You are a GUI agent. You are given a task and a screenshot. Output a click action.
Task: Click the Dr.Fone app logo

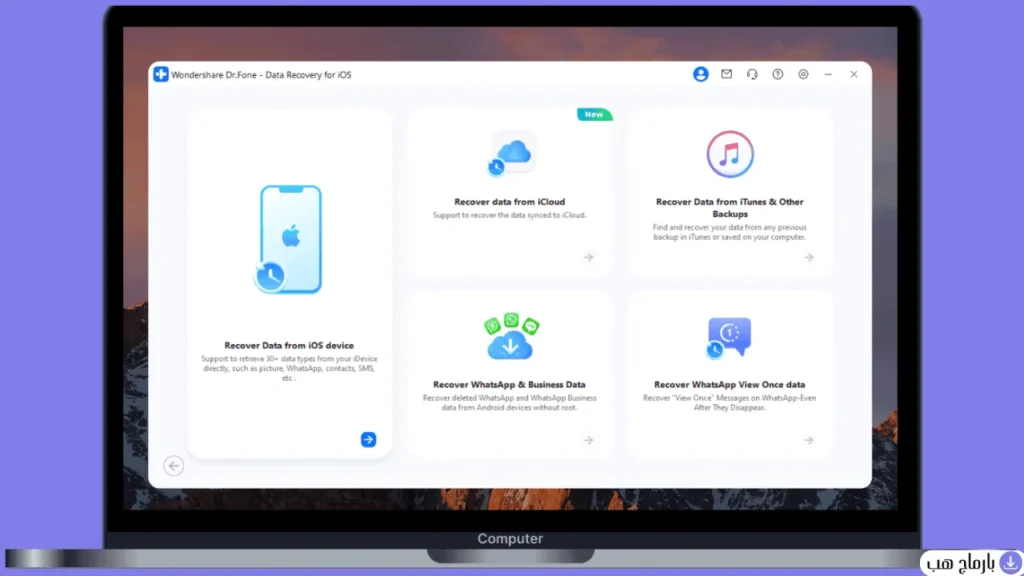click(x=161, y=74)
